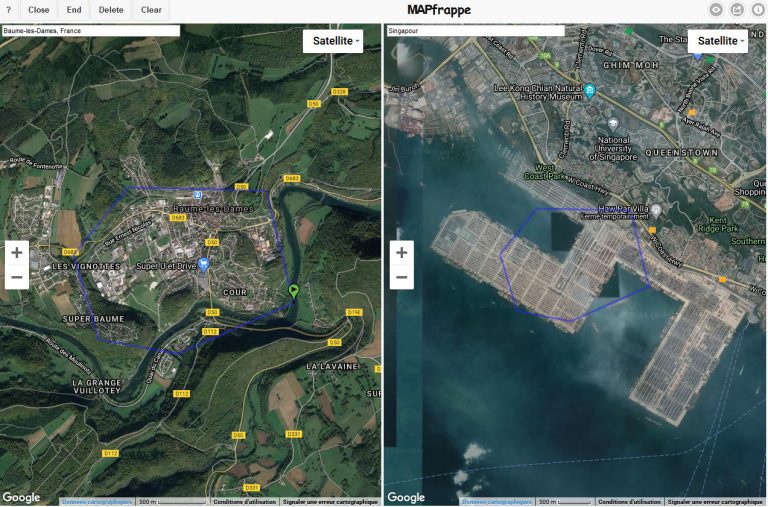
Task: Click the D683 road shield inside the polygon
Action: pos(178,217)
